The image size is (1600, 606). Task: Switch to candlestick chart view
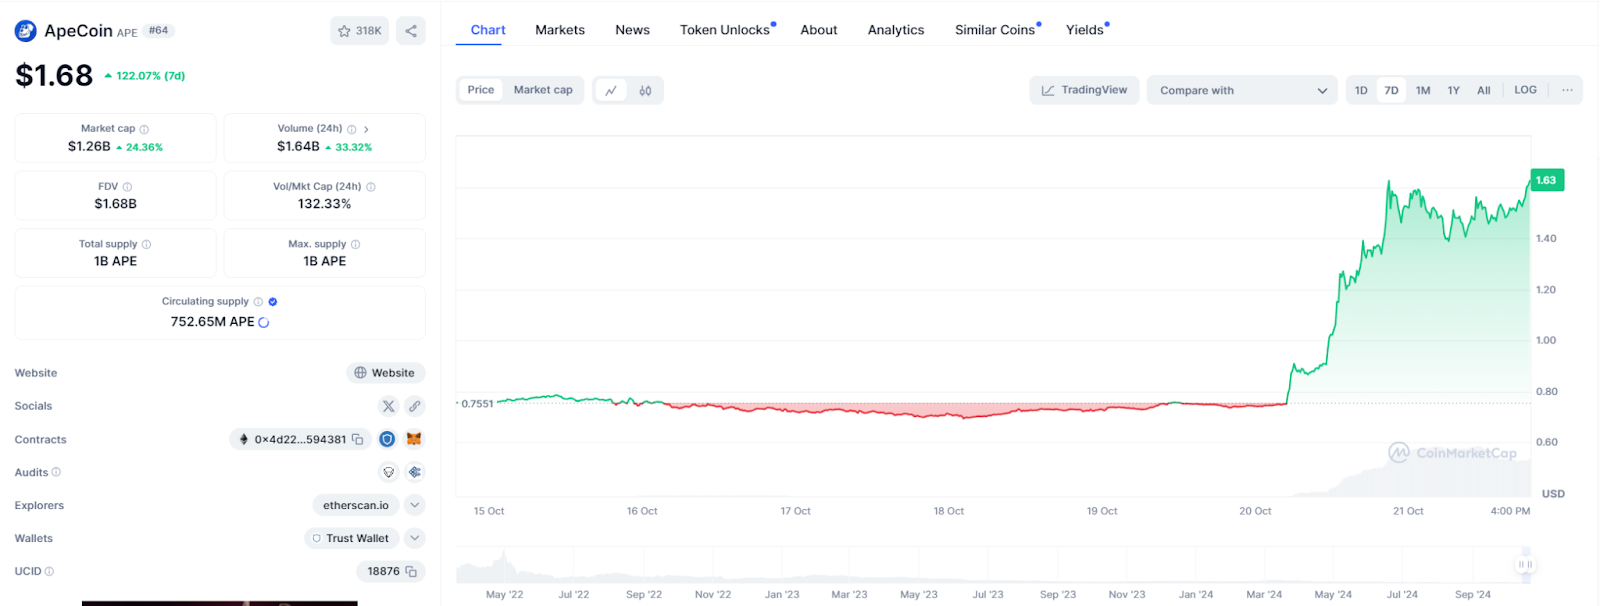(645, 90)
